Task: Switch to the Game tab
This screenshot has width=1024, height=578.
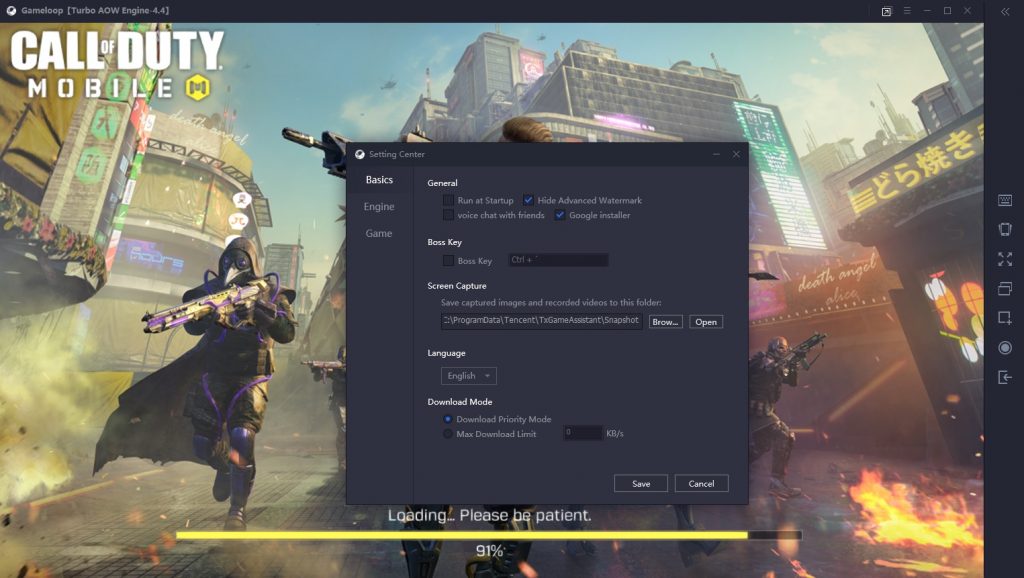Action: 379,233
